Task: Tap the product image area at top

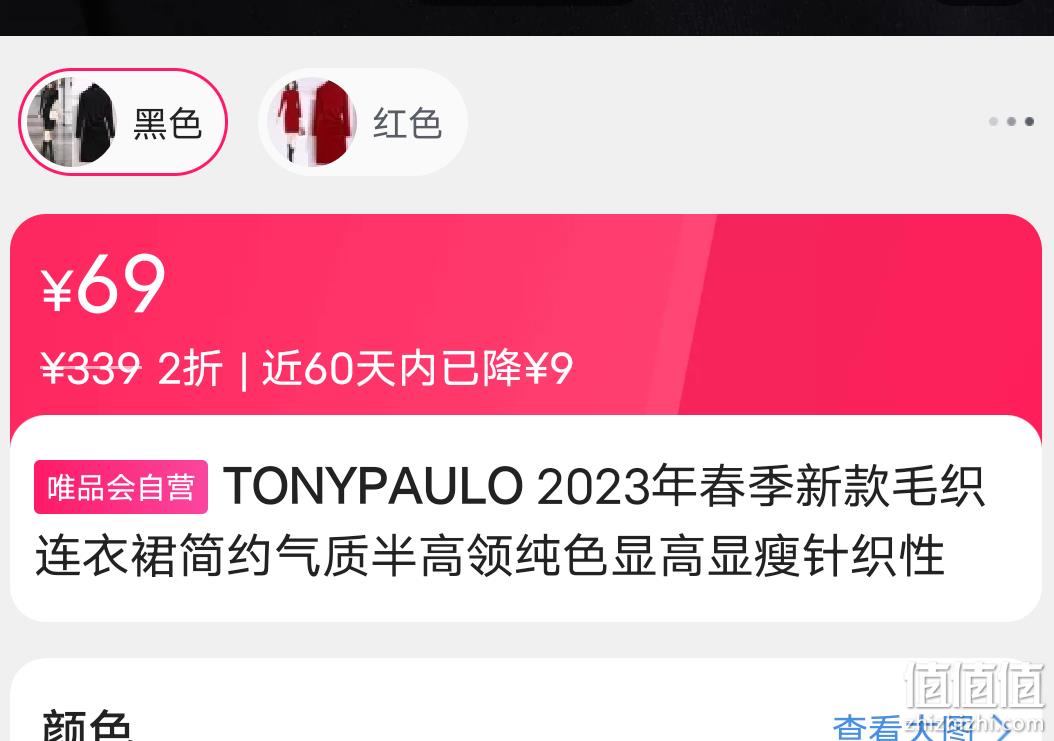Action: 527,17
